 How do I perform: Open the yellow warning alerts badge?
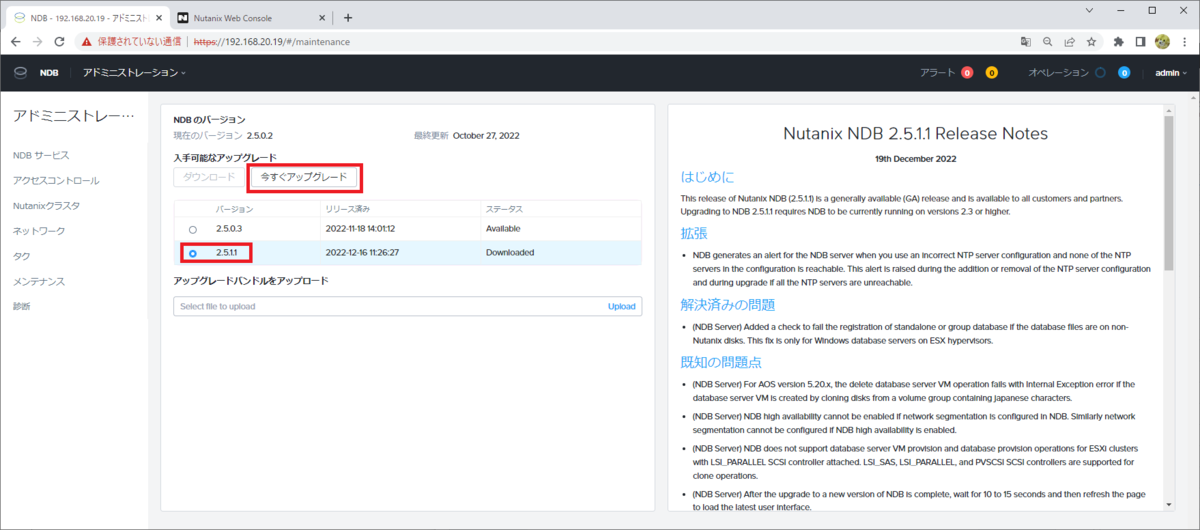pyautogui.click(x=992, y=73)
